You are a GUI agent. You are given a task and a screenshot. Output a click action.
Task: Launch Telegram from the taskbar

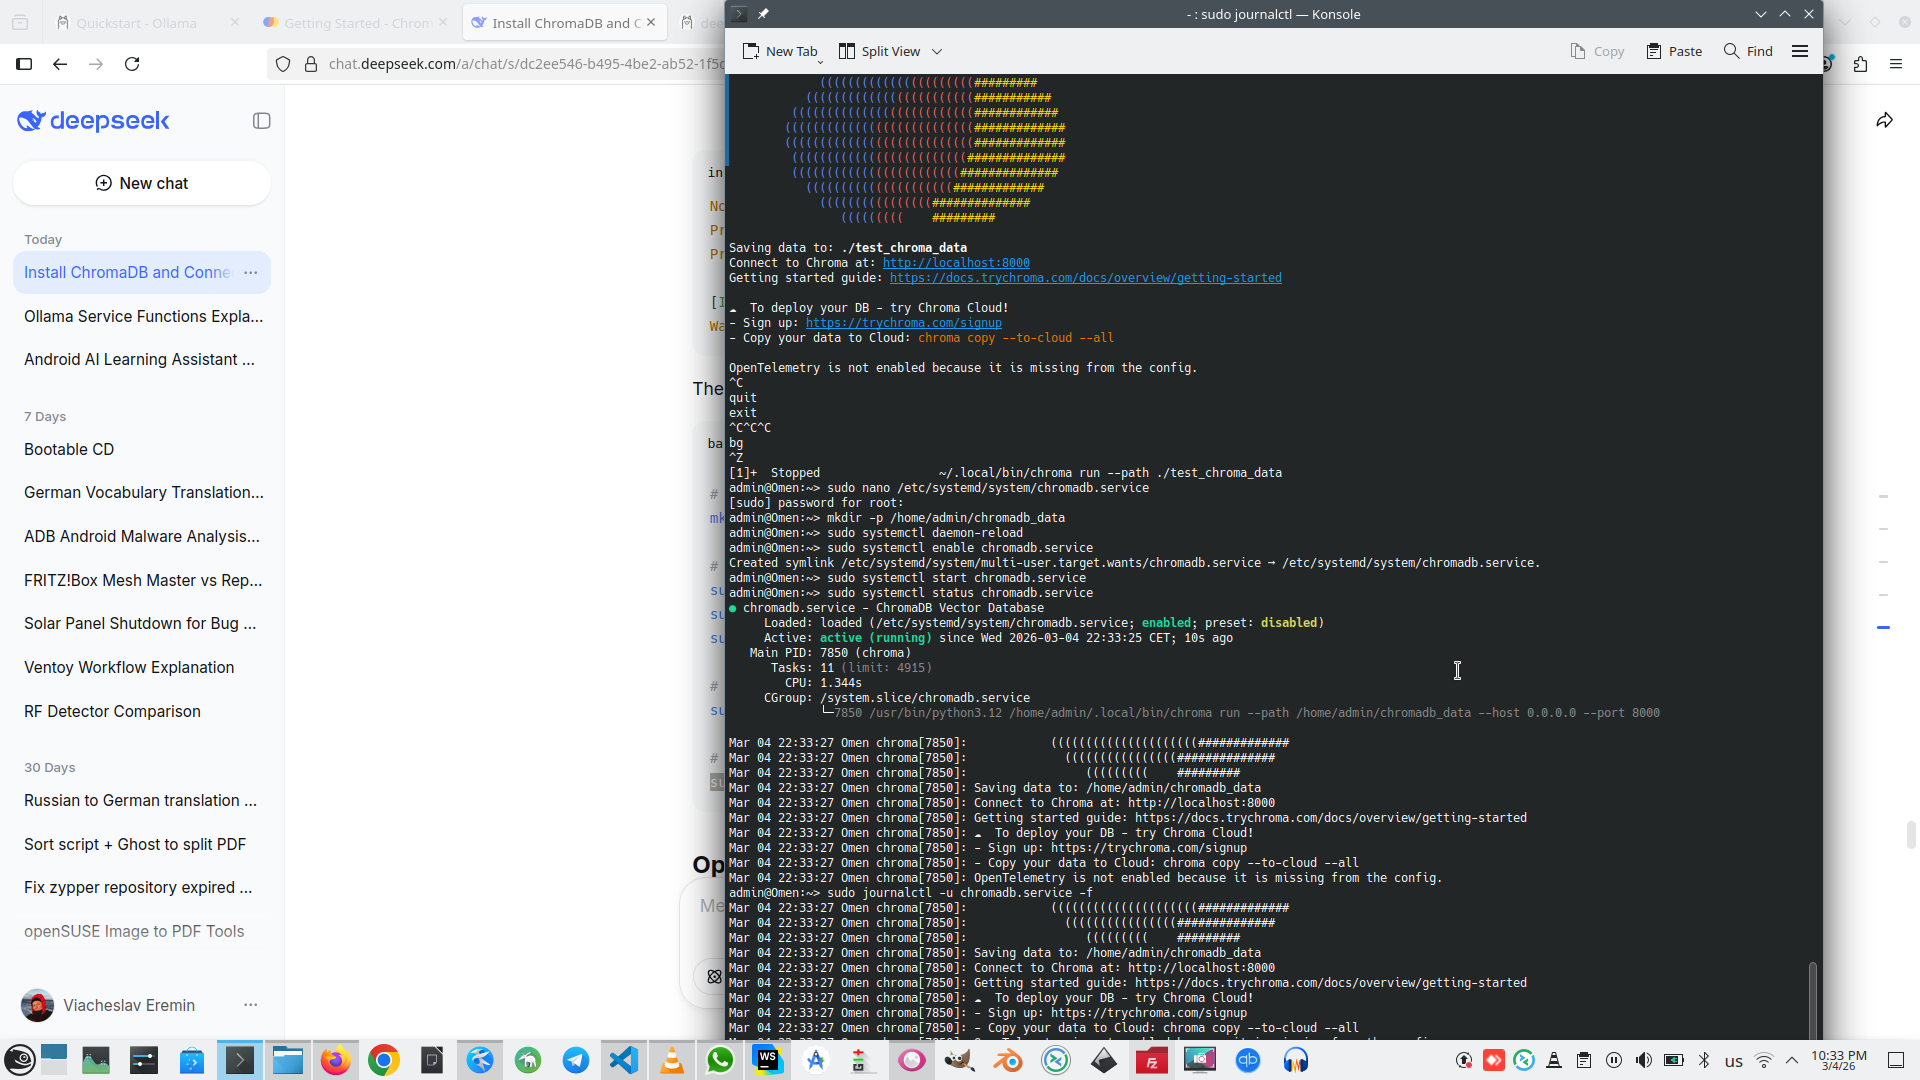[576, 1060]
